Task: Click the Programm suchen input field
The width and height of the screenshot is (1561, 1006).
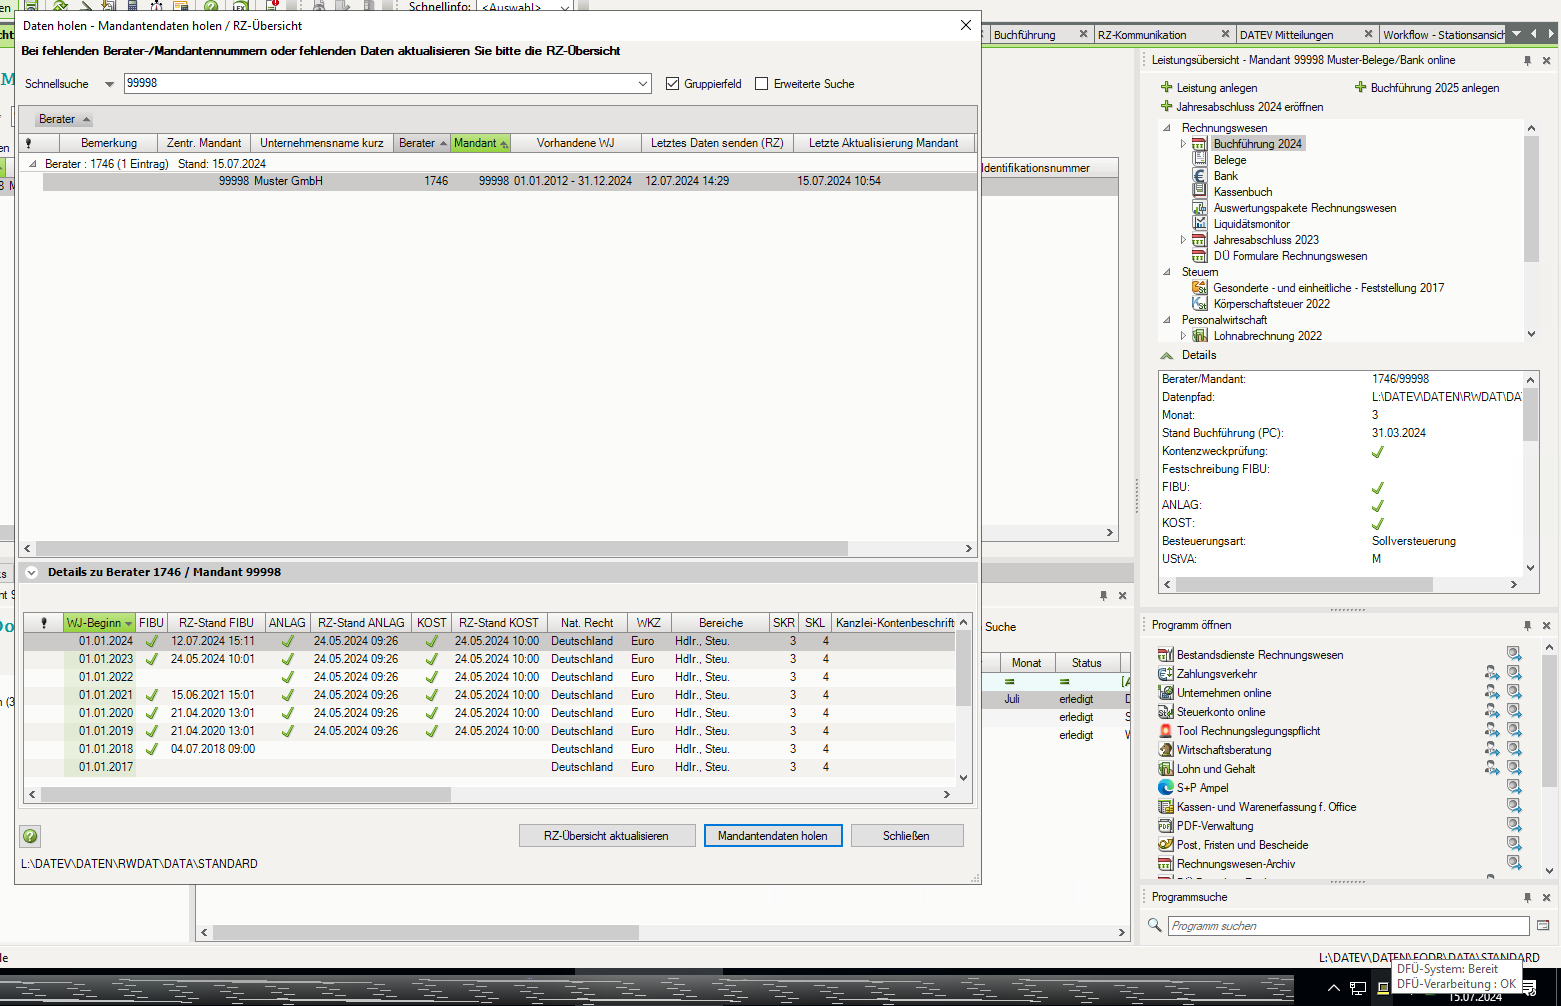Action: 1347,926
